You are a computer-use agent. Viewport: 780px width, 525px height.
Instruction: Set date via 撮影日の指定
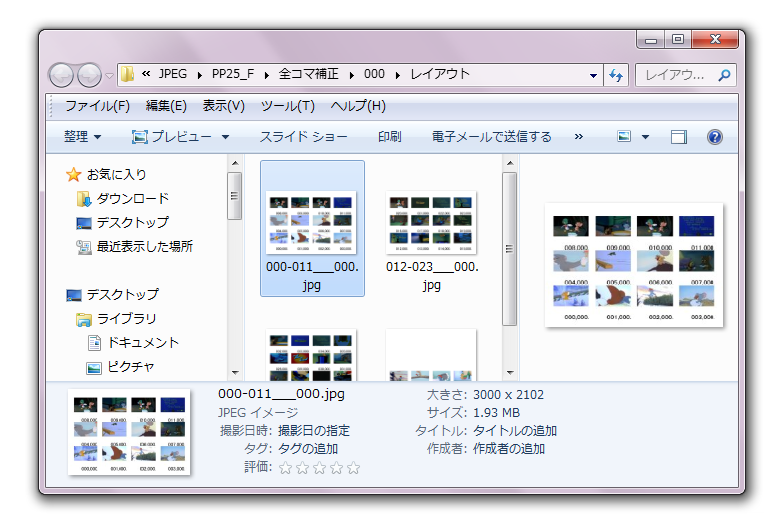313,430
